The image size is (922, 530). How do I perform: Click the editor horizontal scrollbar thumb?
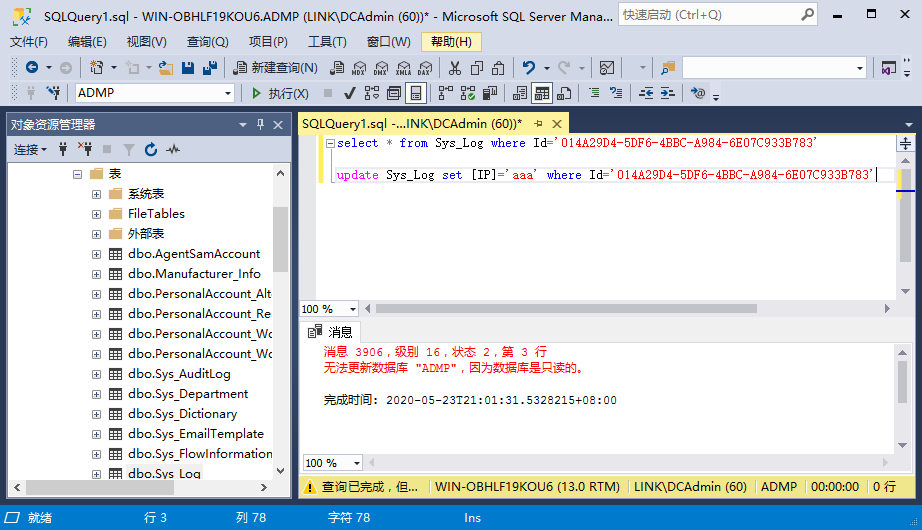(x=566, y=309)
